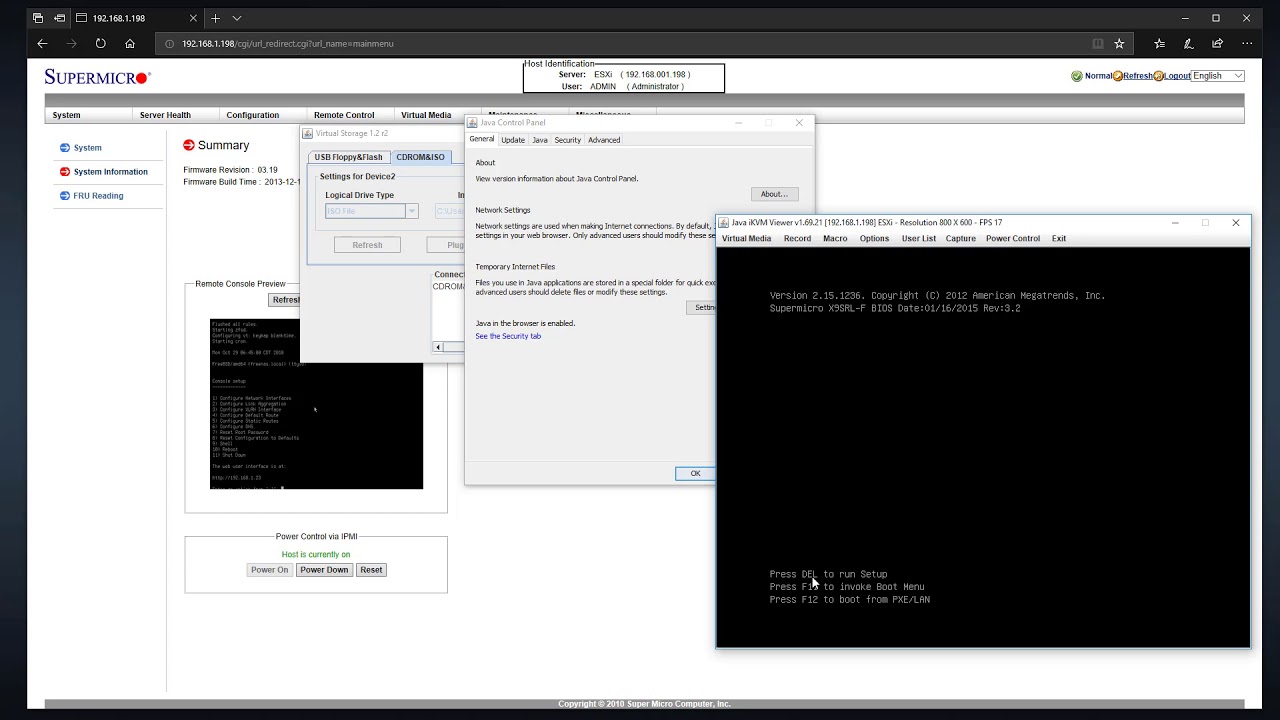Toggle reading view in address bar
1280x720 pixels.
1097,44
